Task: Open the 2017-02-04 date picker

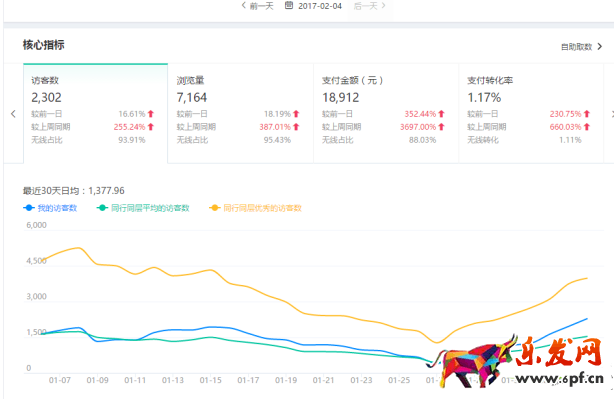Action: click(x=320, y=6)
